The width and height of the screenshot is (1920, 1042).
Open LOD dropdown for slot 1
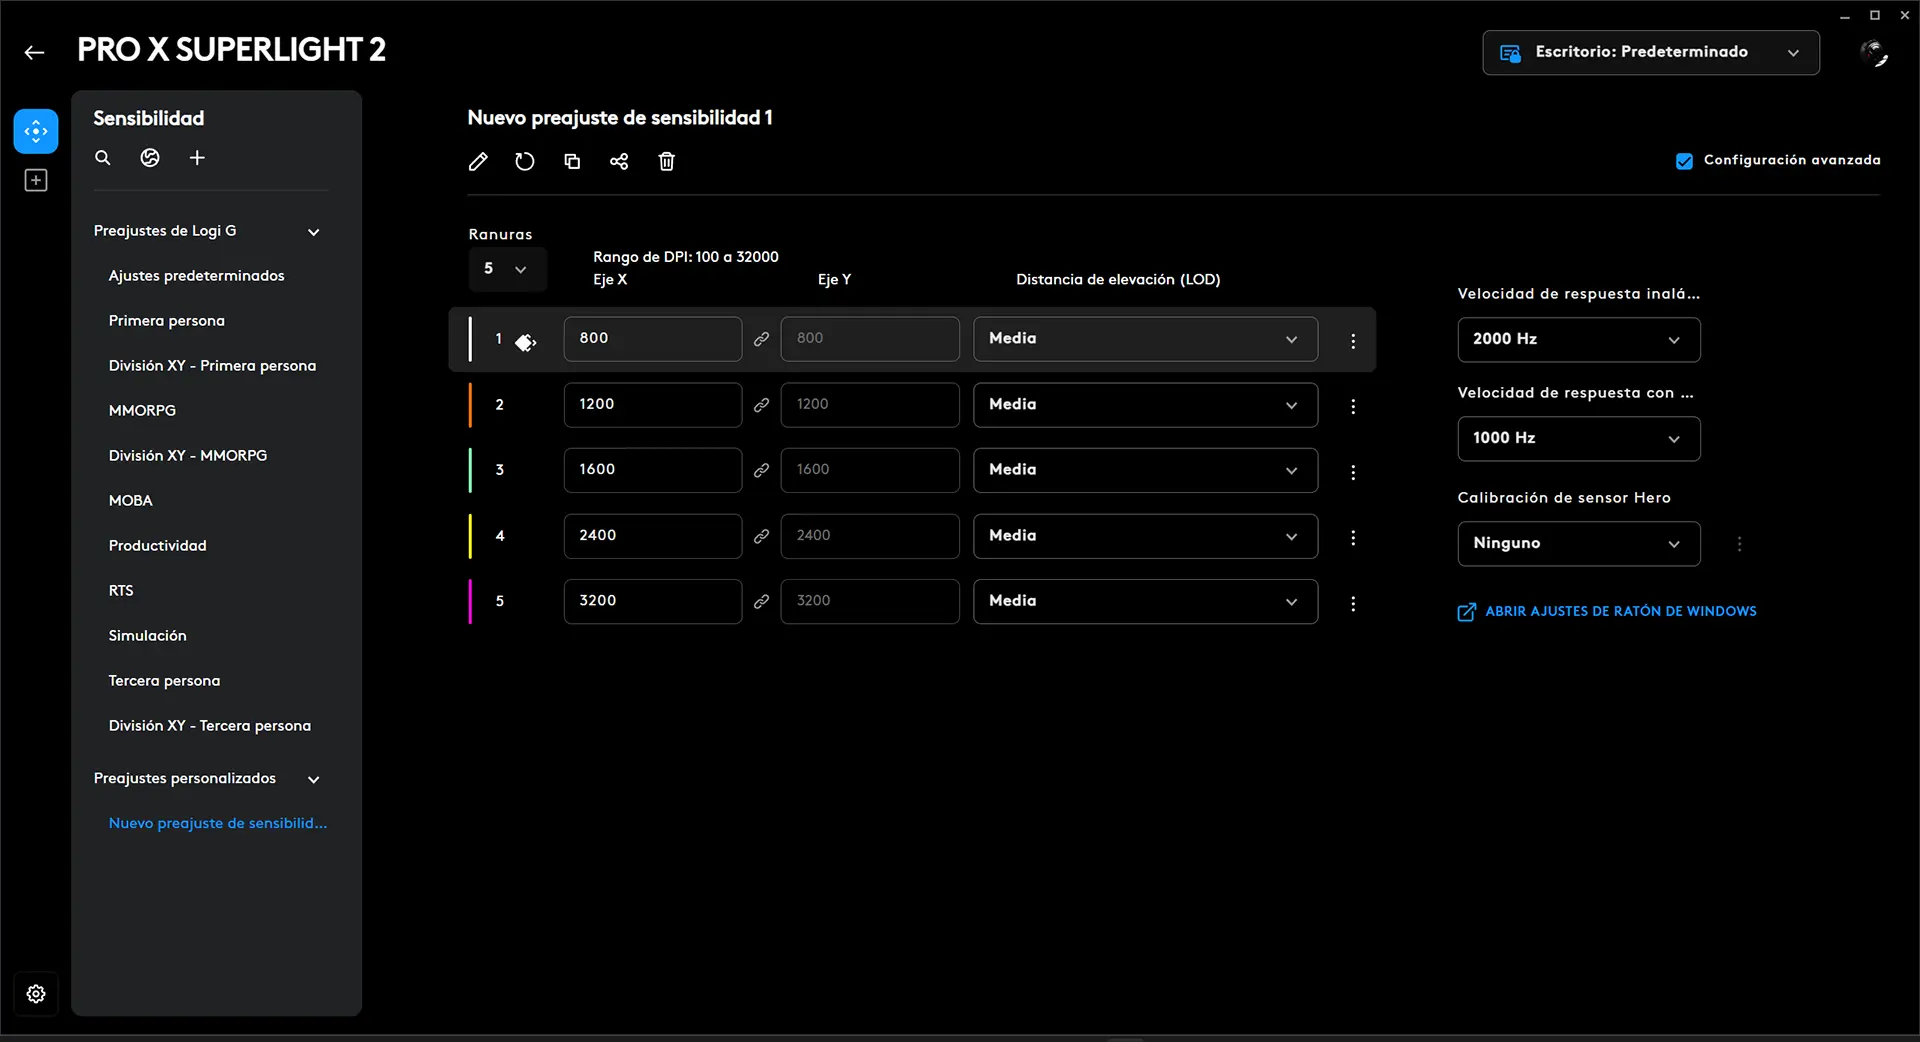1146,339
